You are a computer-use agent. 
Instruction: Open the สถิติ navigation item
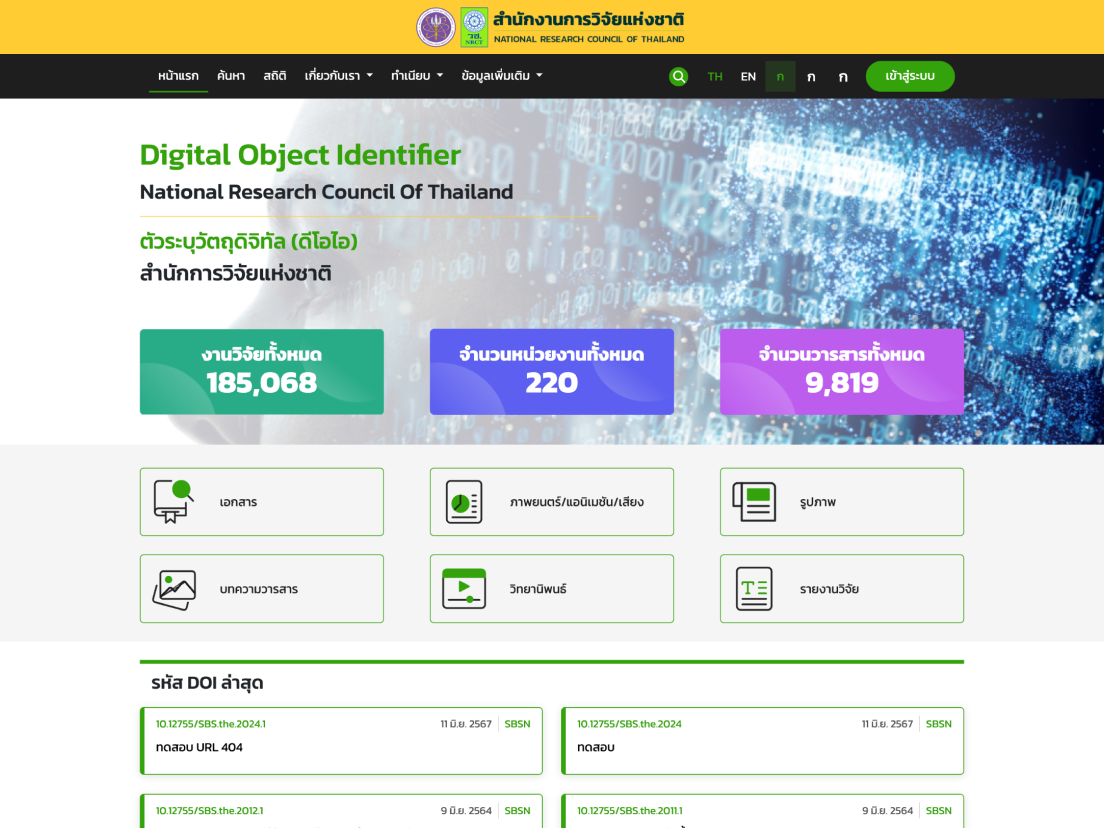[275, 75]
